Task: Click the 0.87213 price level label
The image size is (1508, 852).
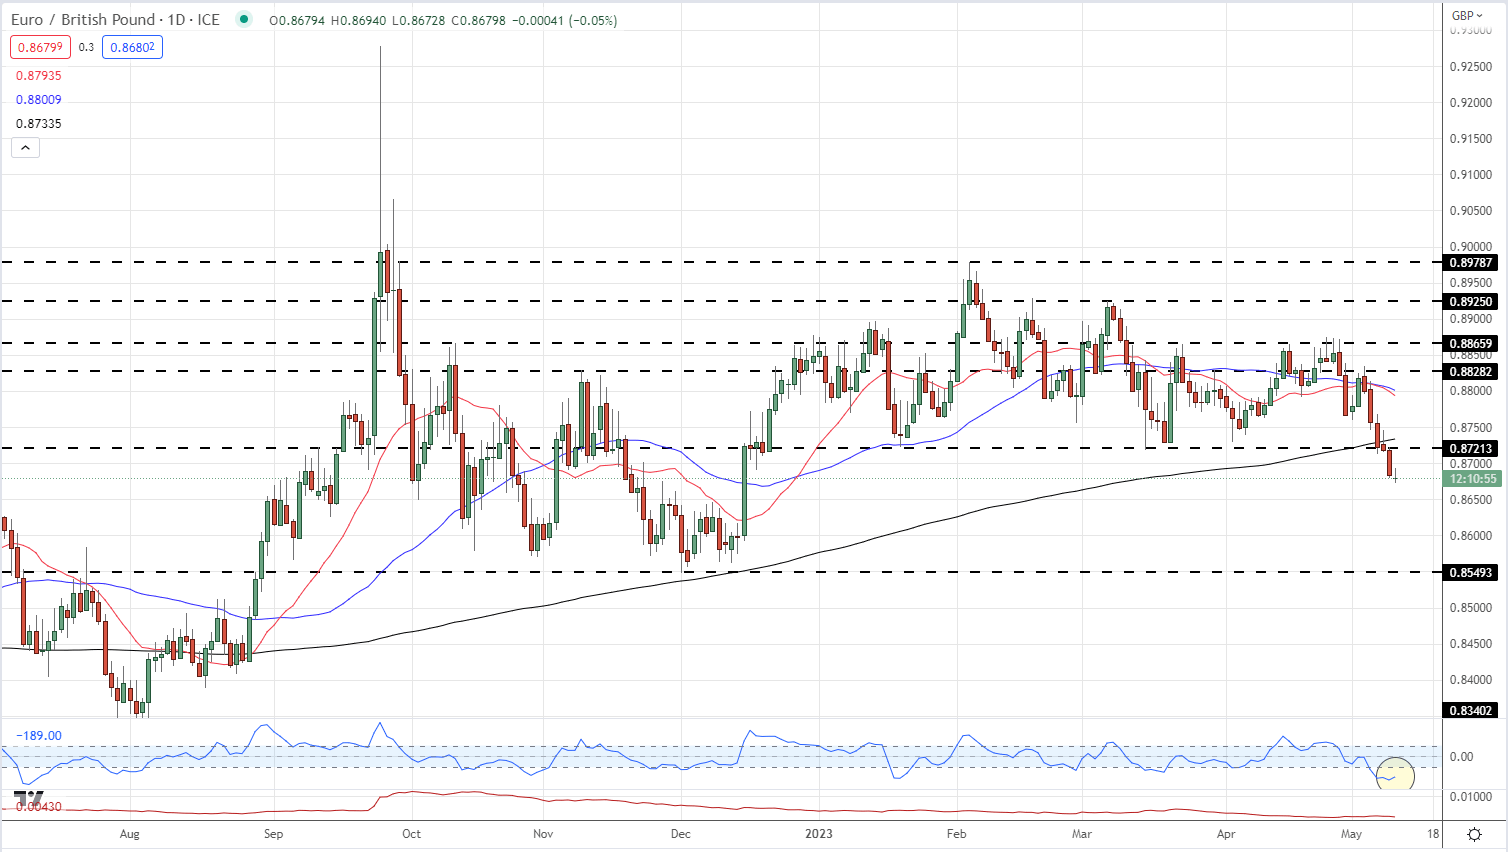Action: 1471,449
